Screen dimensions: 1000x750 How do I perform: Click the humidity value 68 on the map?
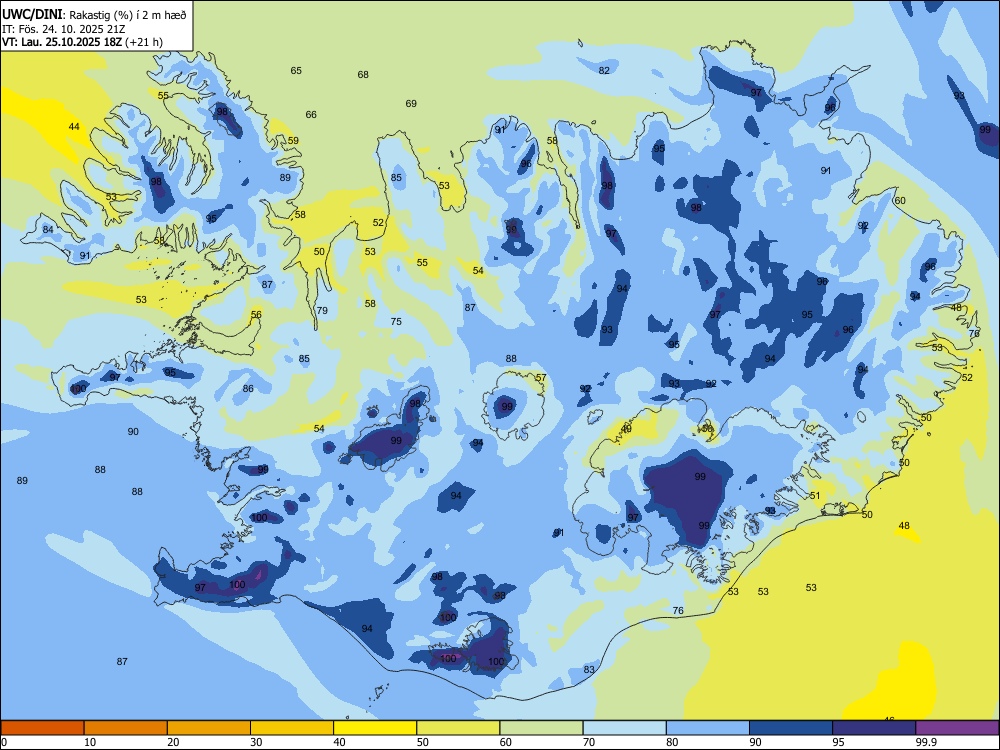[363, 75]
